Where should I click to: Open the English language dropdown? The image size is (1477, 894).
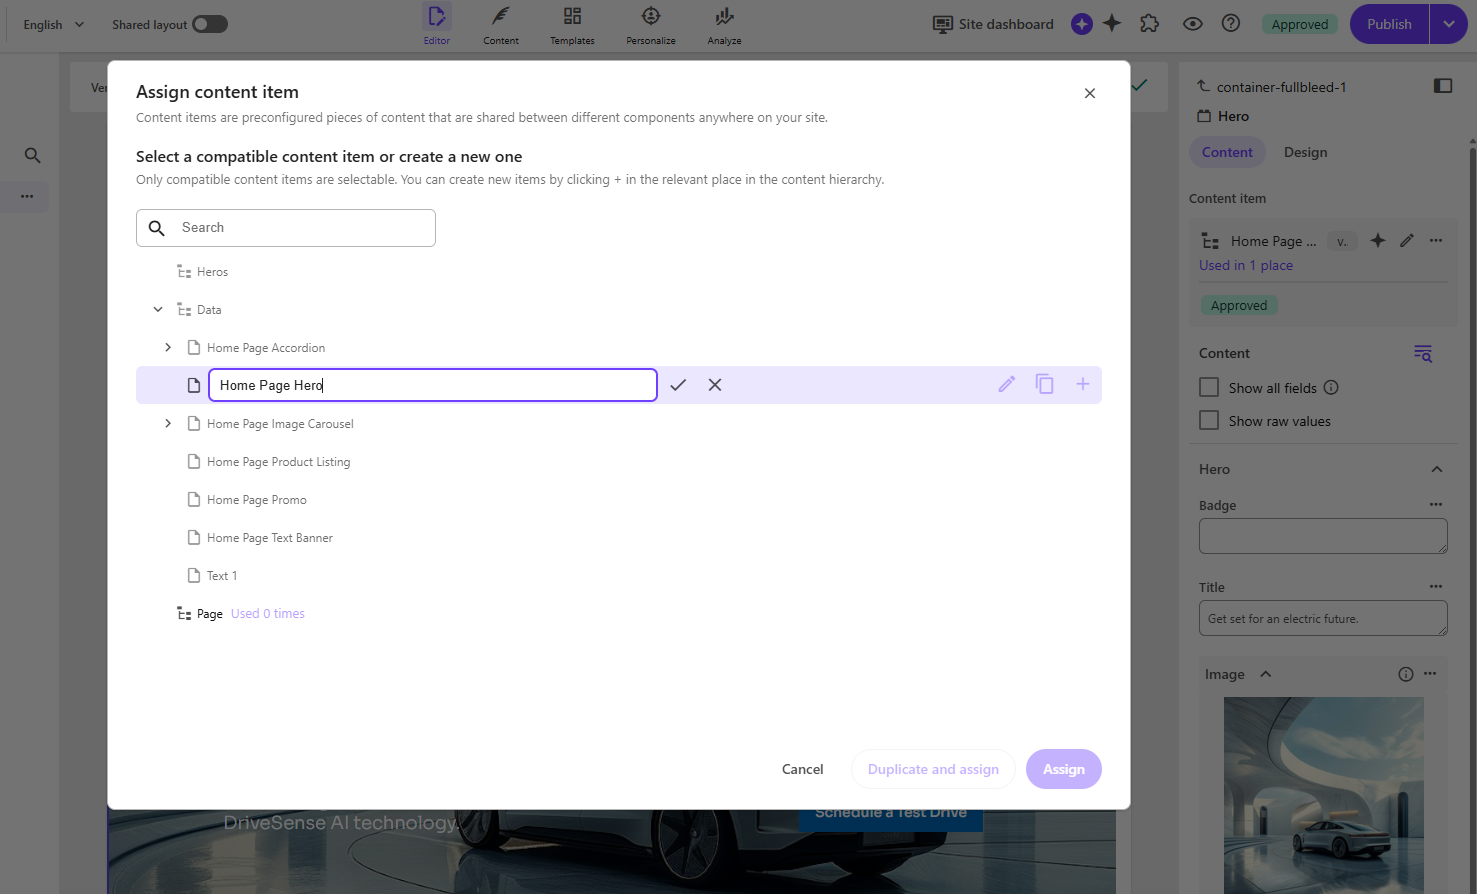pos(52,23)
